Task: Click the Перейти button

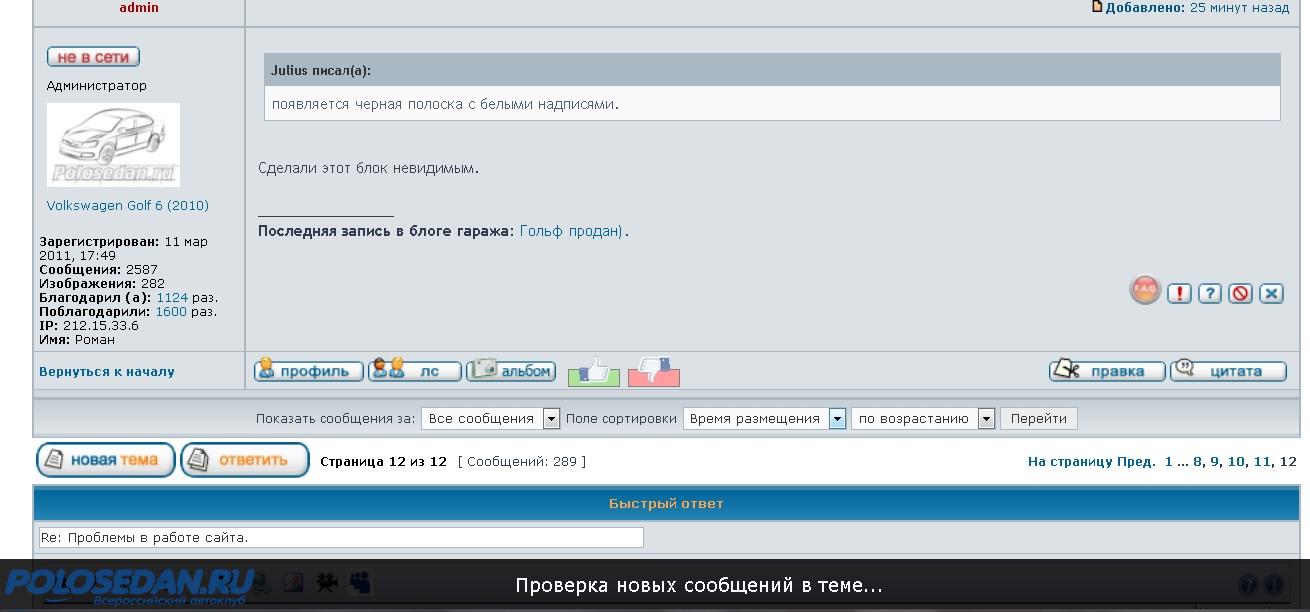Action: tap(1038, 419)
